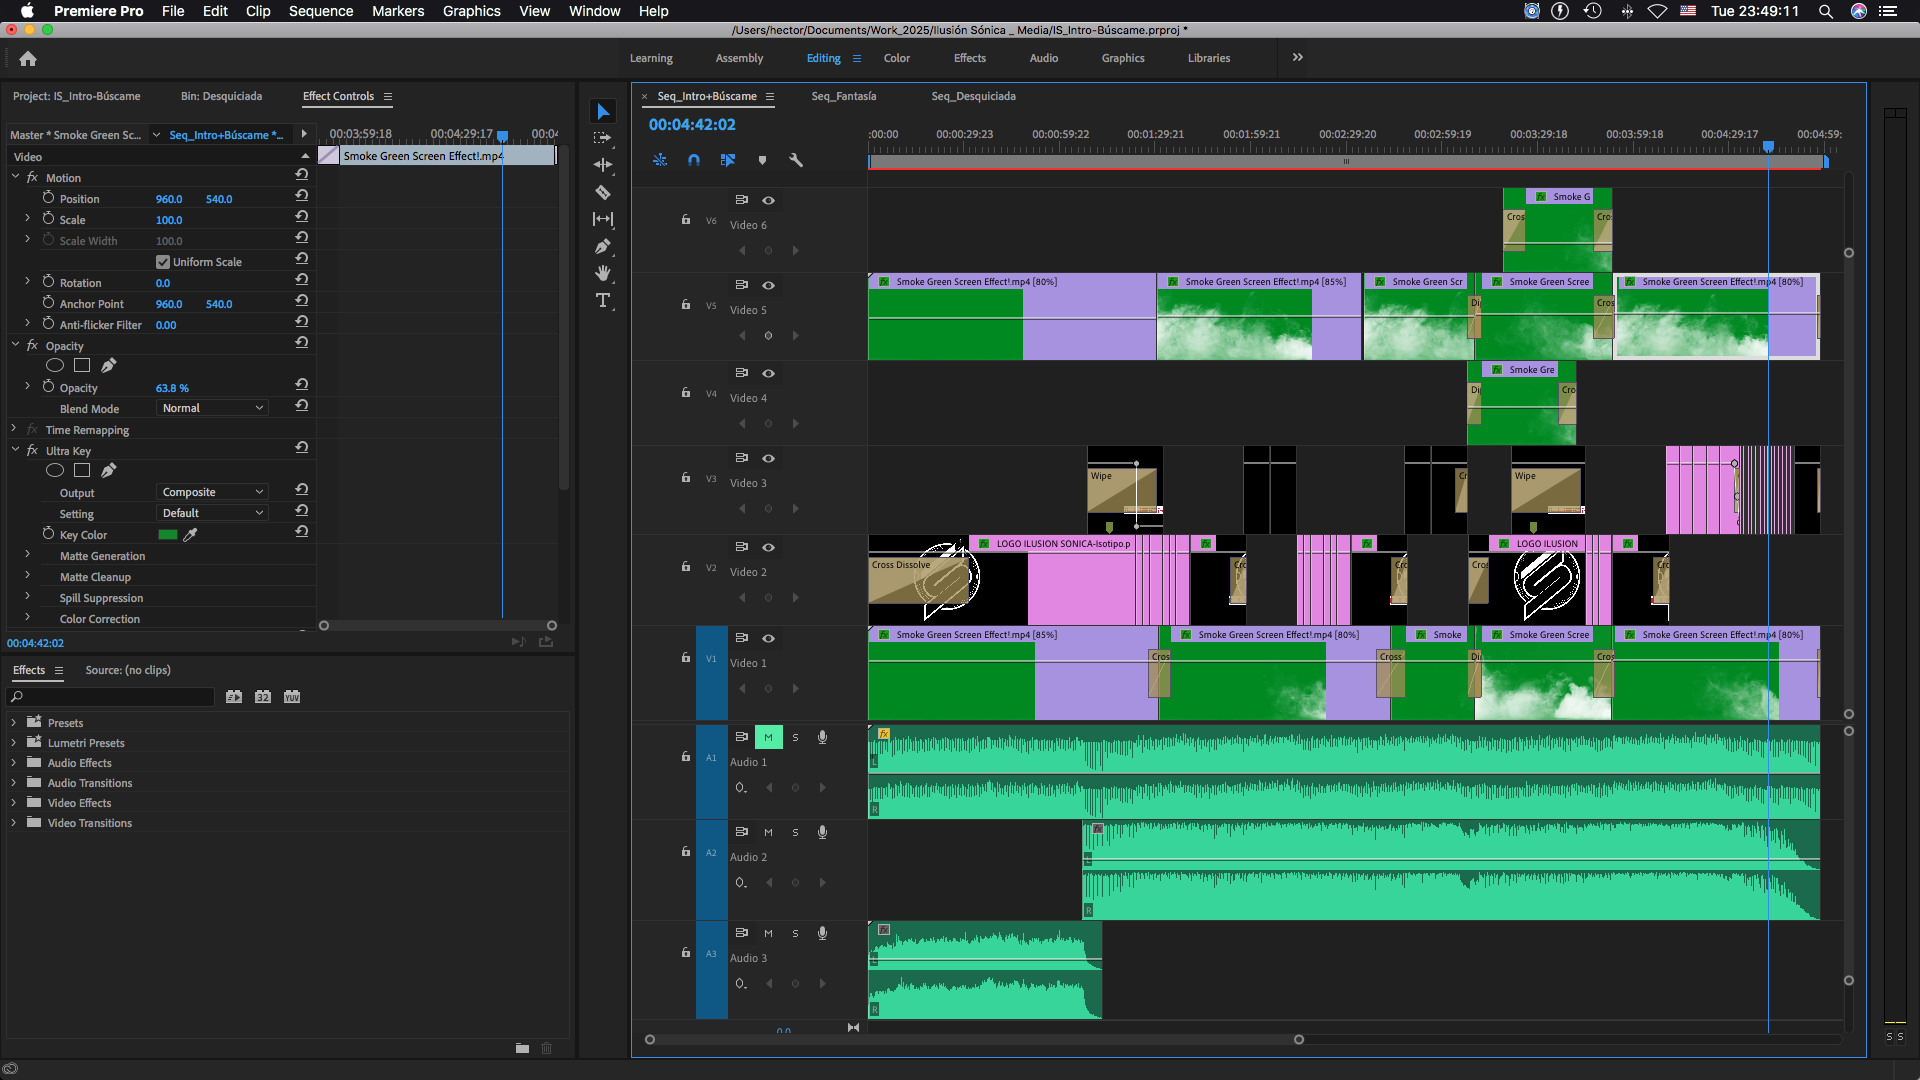Viewport: 1920px width, 1080px height.
Task: Hide Video 5 track output
Action: [768, 285]
